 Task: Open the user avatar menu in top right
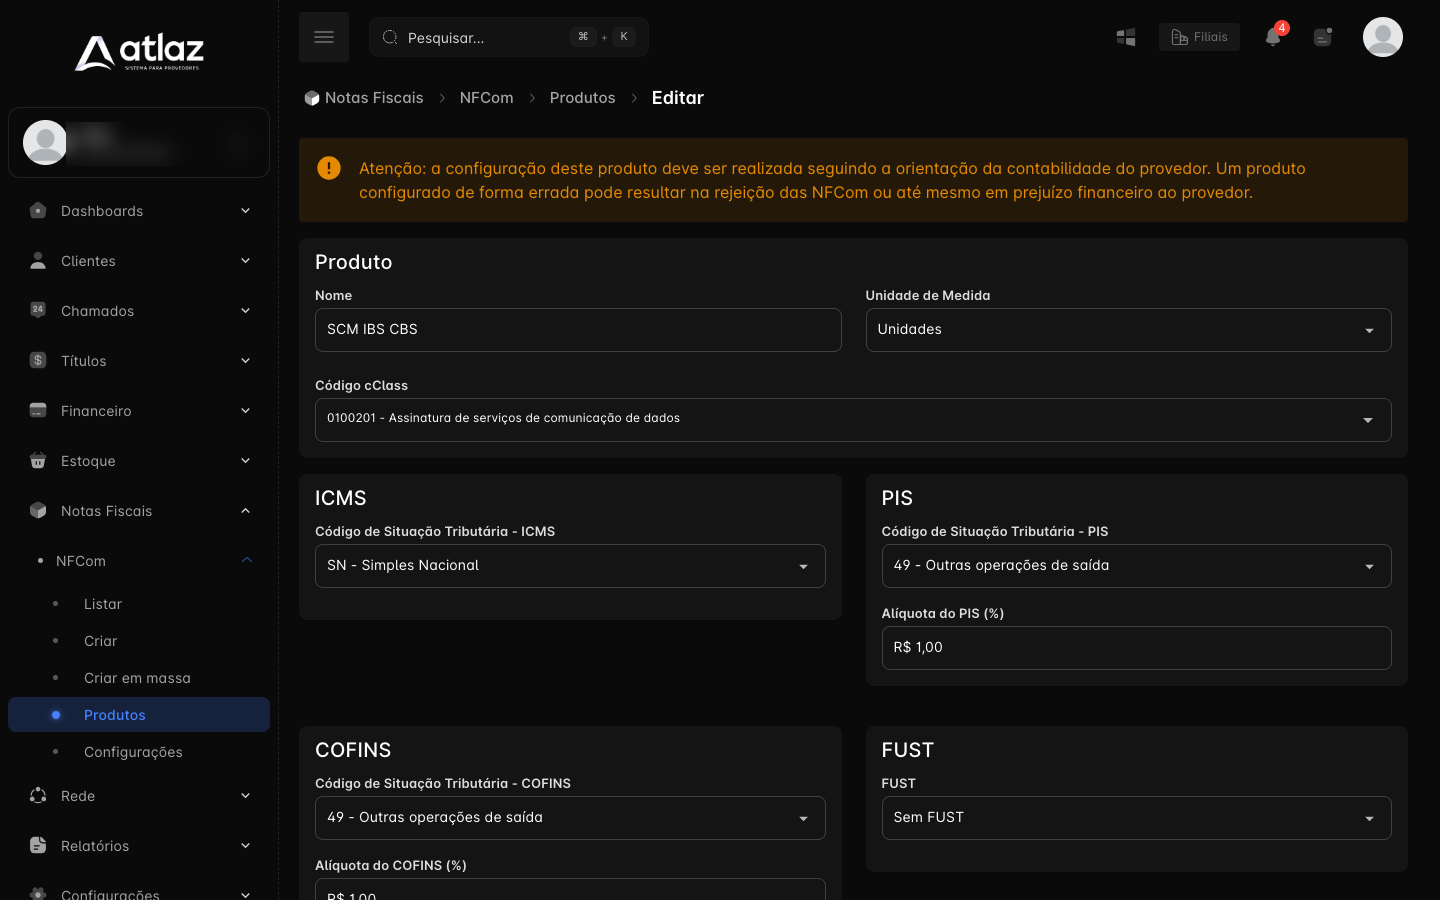pyautogui.click(x=1383, y=37)
